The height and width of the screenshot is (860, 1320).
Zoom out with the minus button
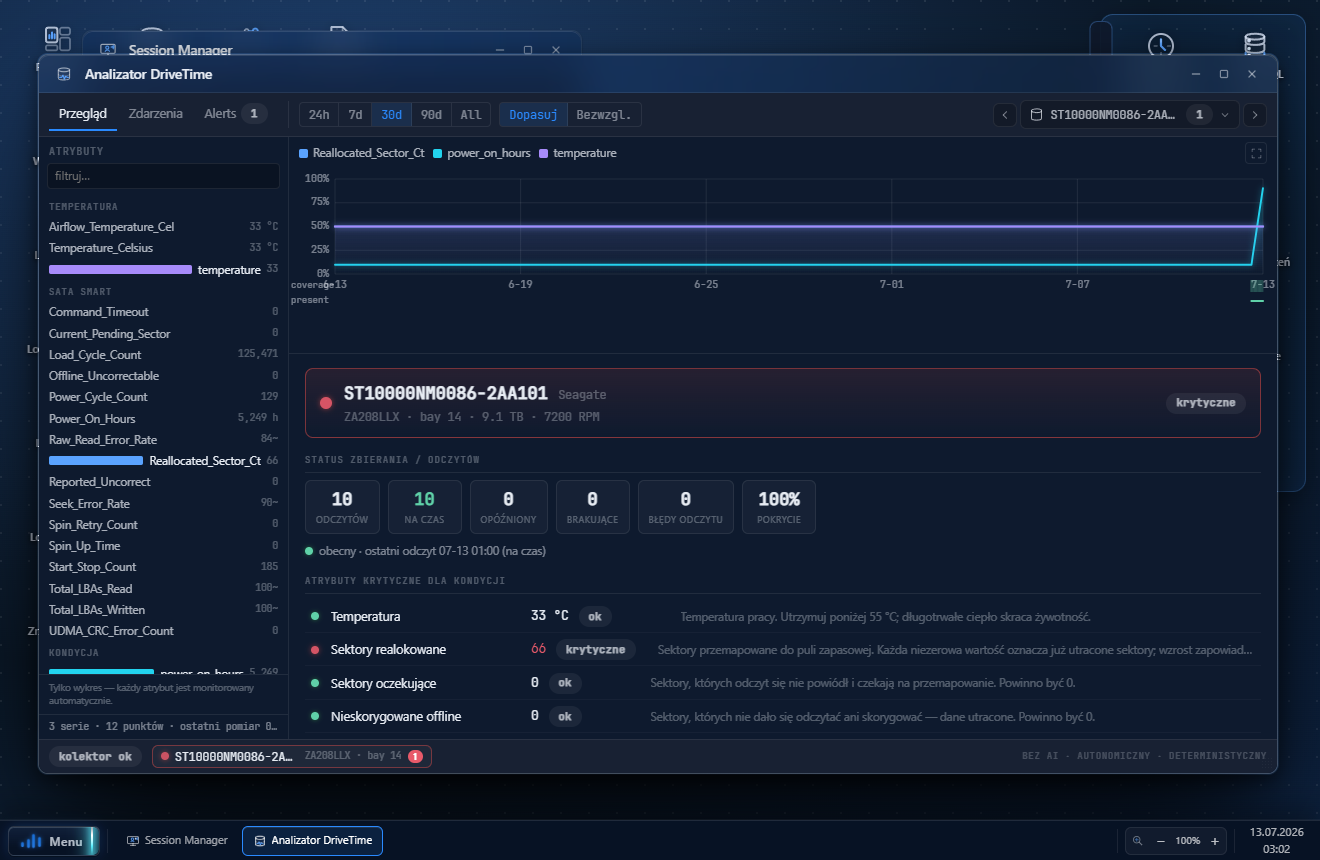(1160, 841)
